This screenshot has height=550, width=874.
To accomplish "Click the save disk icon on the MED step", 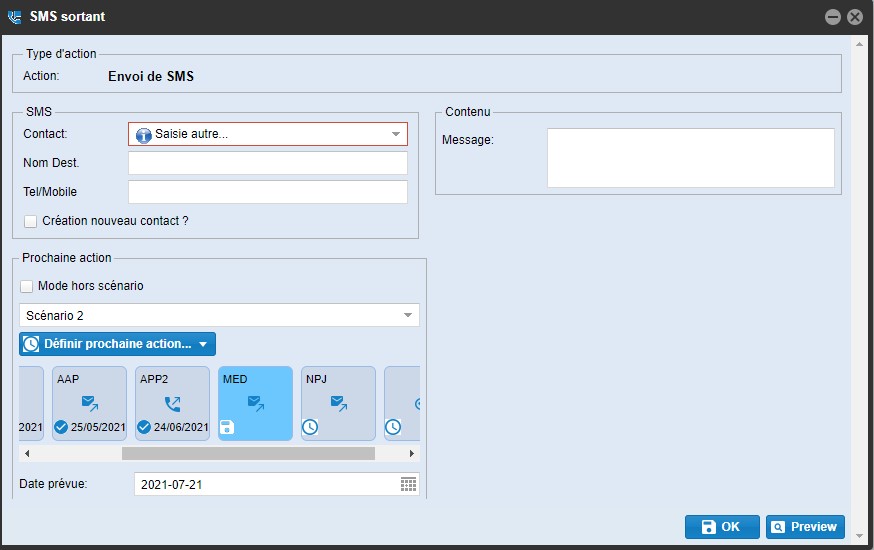I will click(228, 427).
